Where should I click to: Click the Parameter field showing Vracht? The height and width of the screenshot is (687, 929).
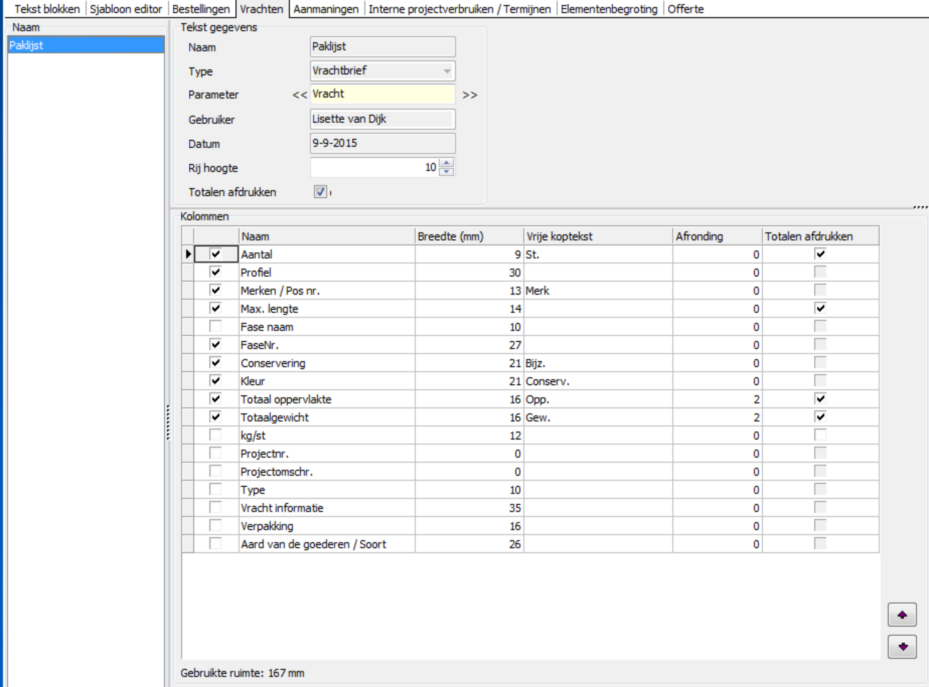383,94
